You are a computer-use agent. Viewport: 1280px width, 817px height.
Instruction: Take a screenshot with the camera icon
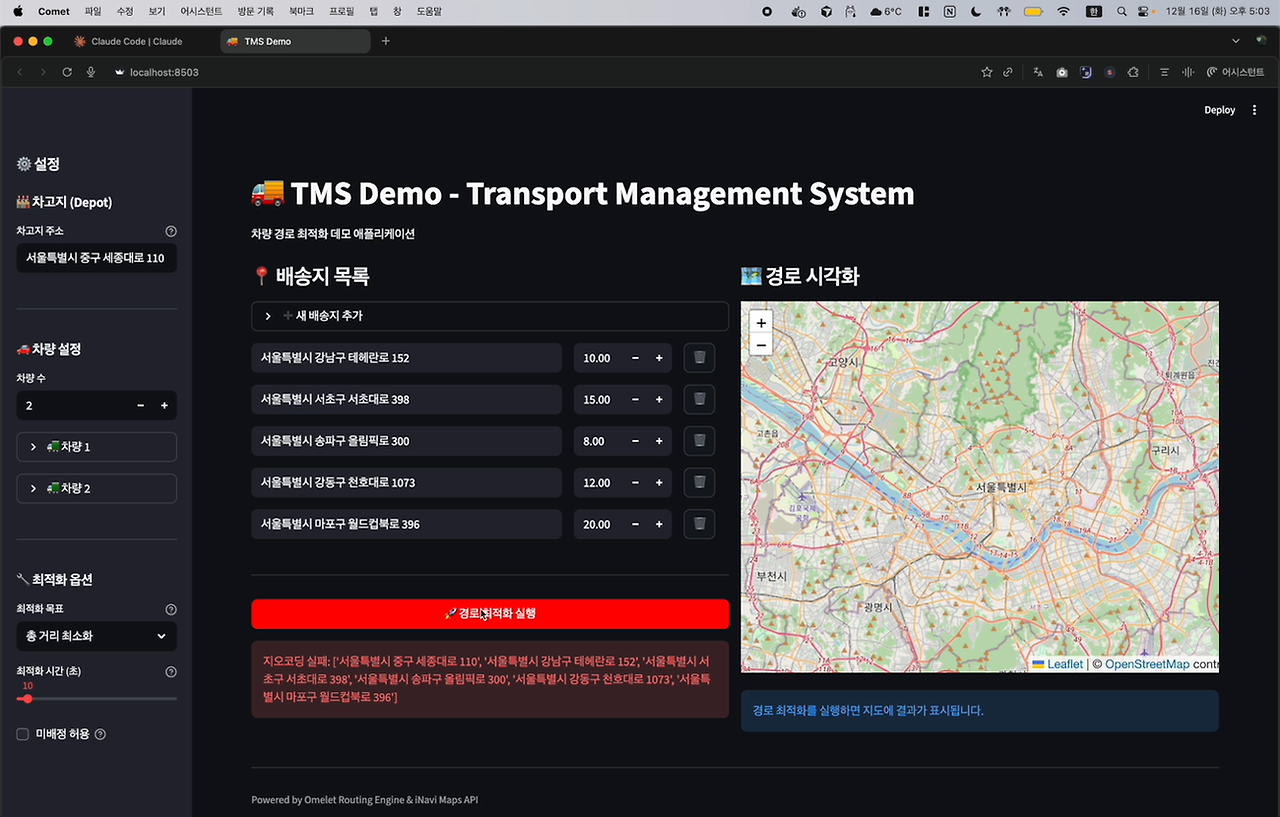(1062, 72)
